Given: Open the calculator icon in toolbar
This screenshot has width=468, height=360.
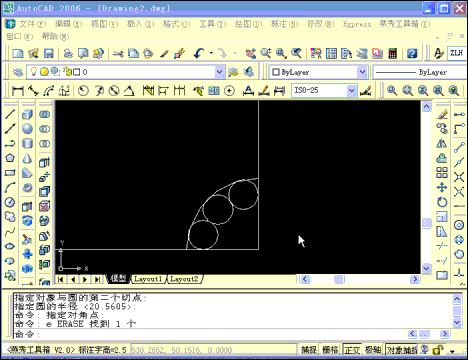Looking at the screenshot, I should 393,53.
